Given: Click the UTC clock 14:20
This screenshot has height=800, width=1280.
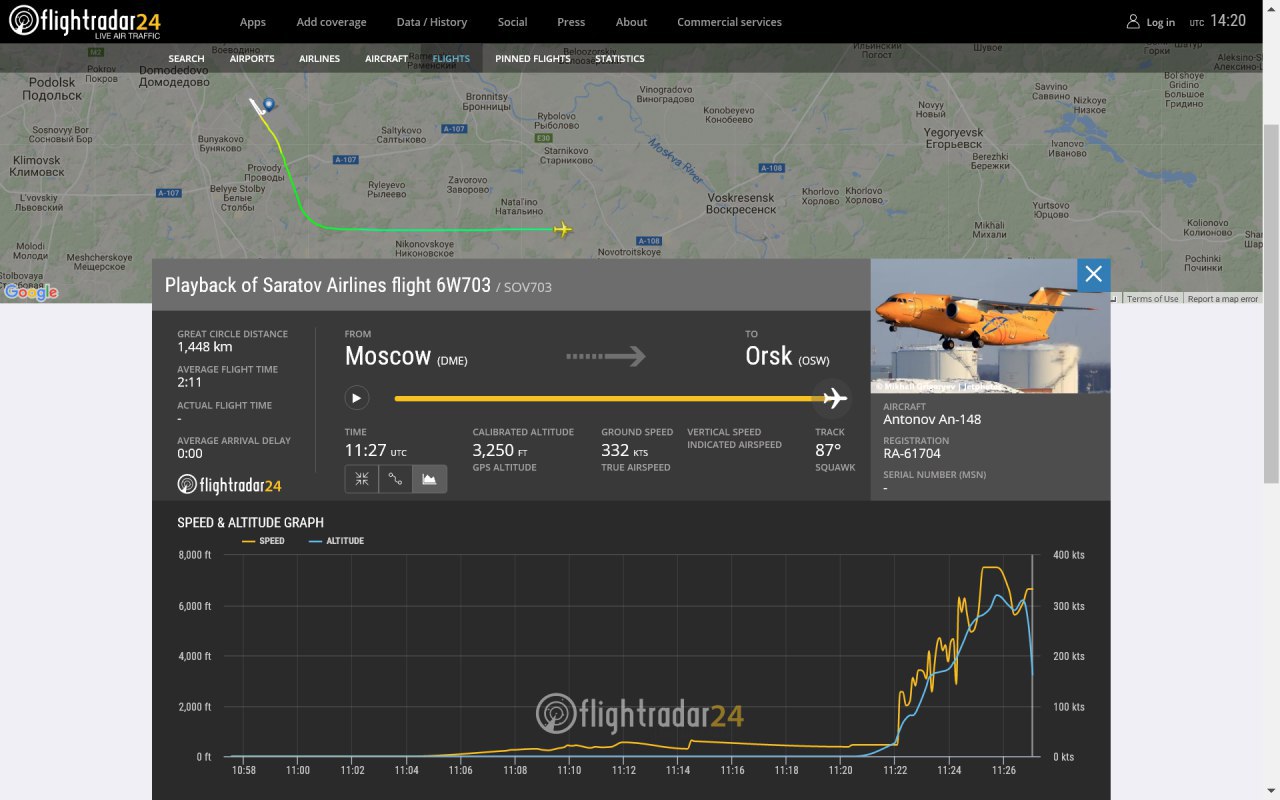Looking at the screenshot, I should pyautogui.click(x=1228, y=21).
